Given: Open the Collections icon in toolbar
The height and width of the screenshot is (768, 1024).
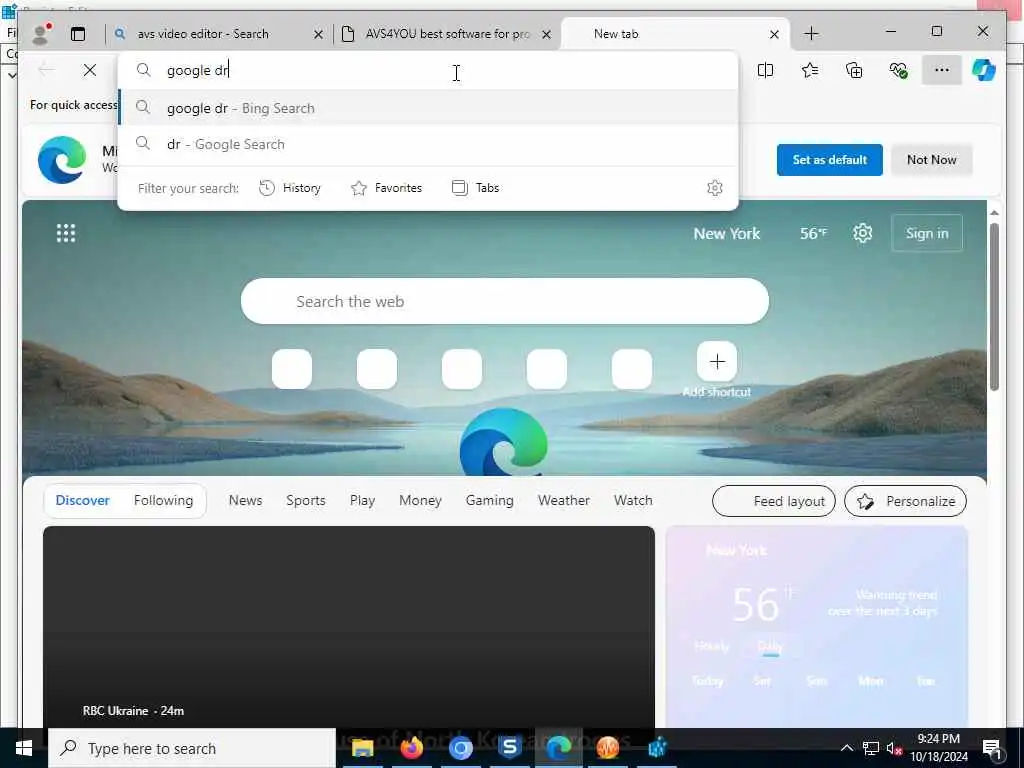Looking at the screenshot, I should tap(854, 70).
